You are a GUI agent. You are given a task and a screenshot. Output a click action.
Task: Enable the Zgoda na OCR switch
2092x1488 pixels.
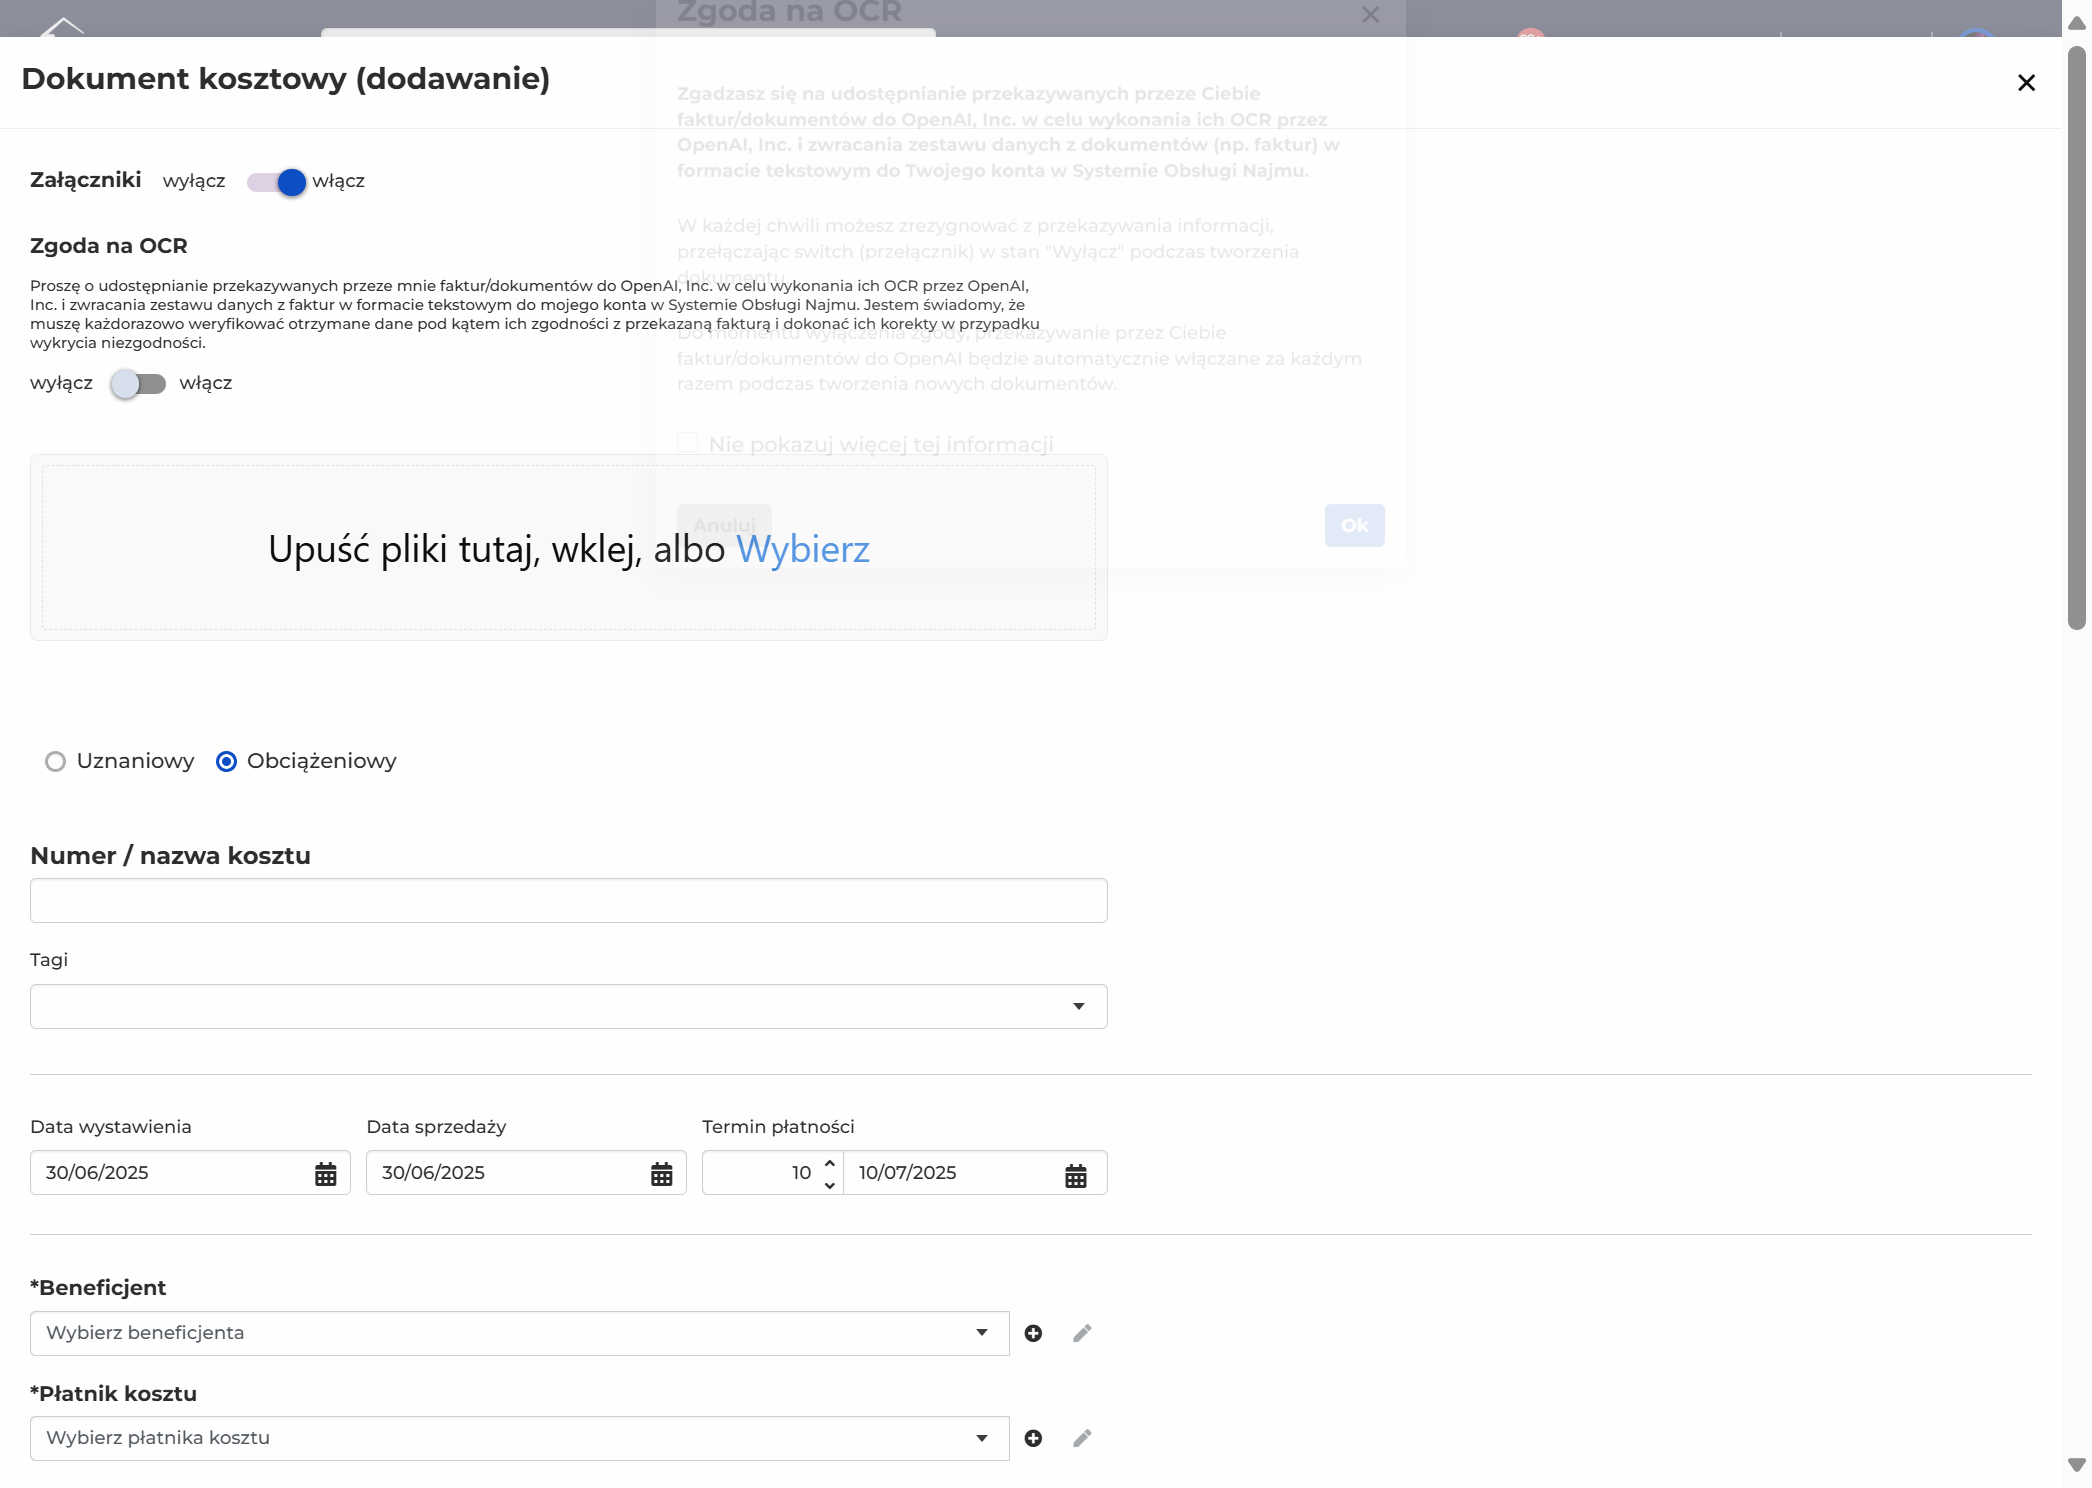[x=138, y=384]
